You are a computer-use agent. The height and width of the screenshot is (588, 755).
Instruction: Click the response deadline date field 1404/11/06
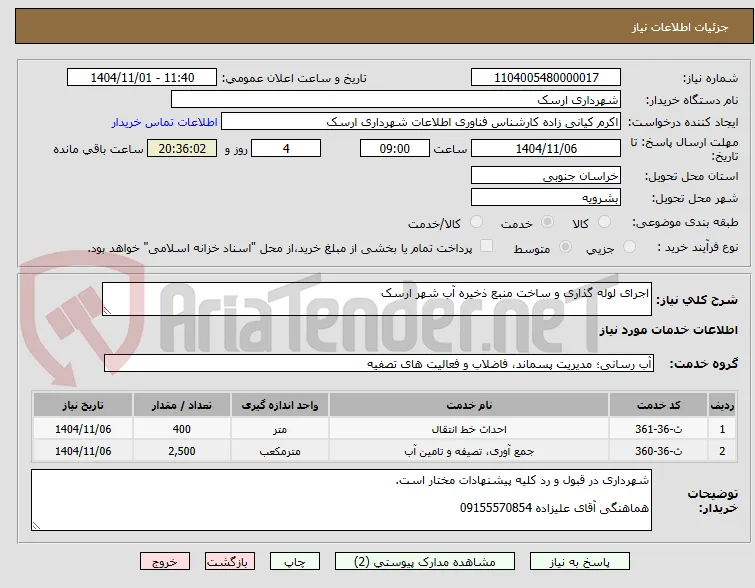point(546,148)
